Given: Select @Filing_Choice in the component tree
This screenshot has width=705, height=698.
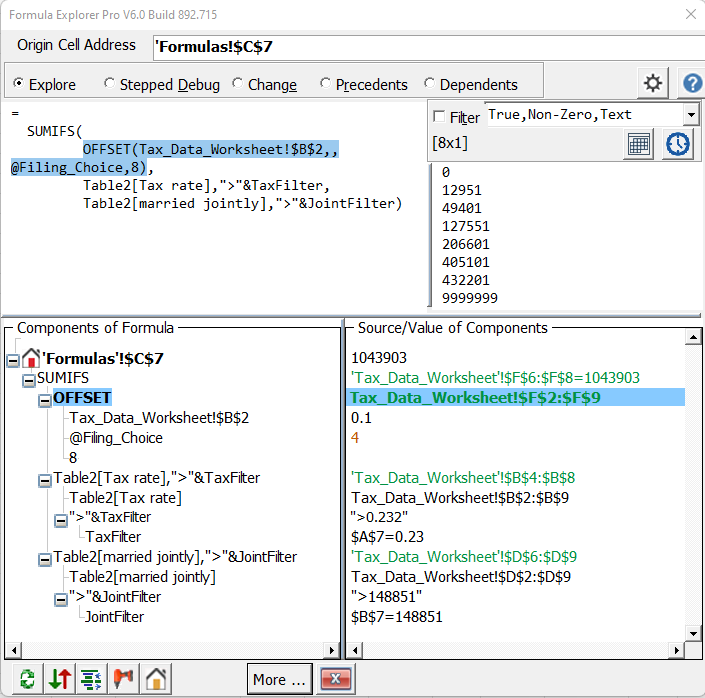Looking at the screenshot, I should point(116,438).
